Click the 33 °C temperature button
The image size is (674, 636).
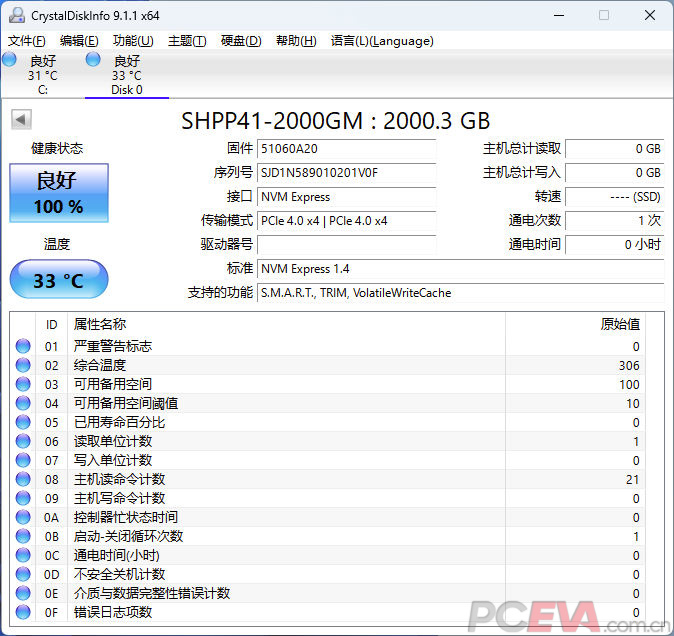[58, 280]
